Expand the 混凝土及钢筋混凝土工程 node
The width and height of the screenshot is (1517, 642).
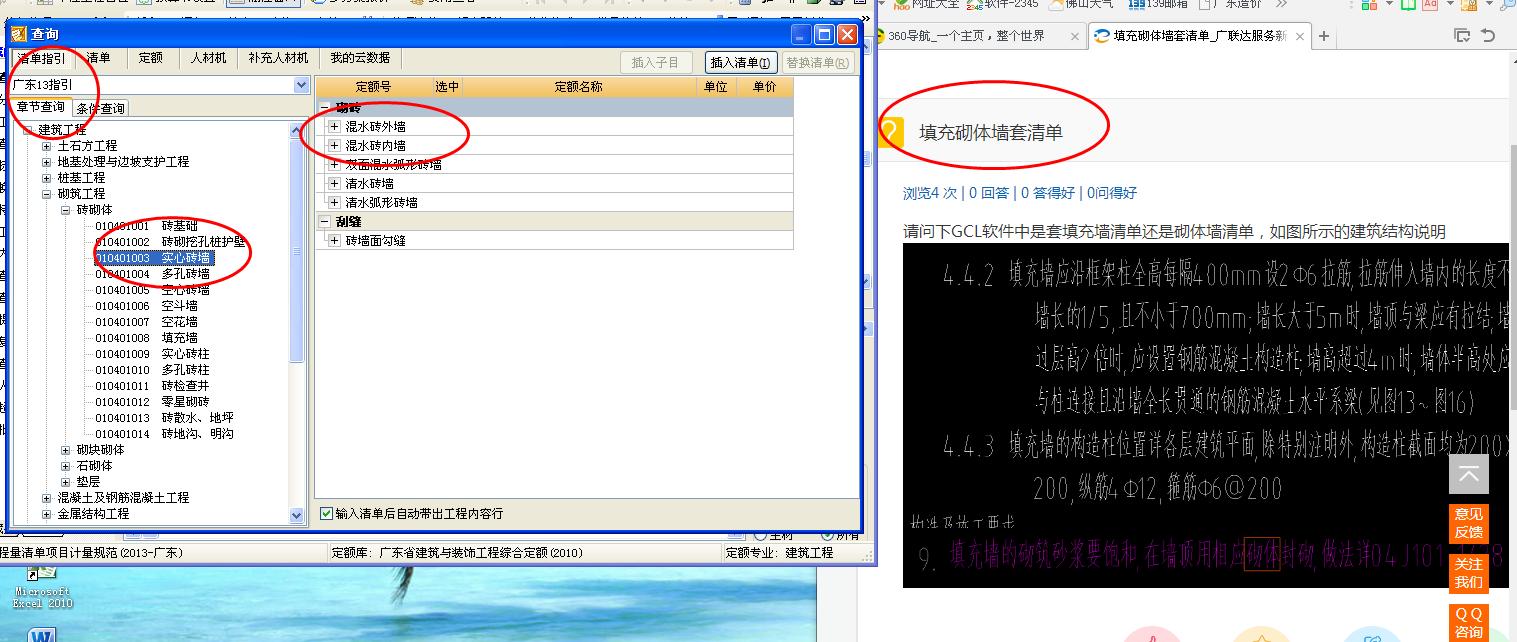pyautogui.click(x=47, y=498)
